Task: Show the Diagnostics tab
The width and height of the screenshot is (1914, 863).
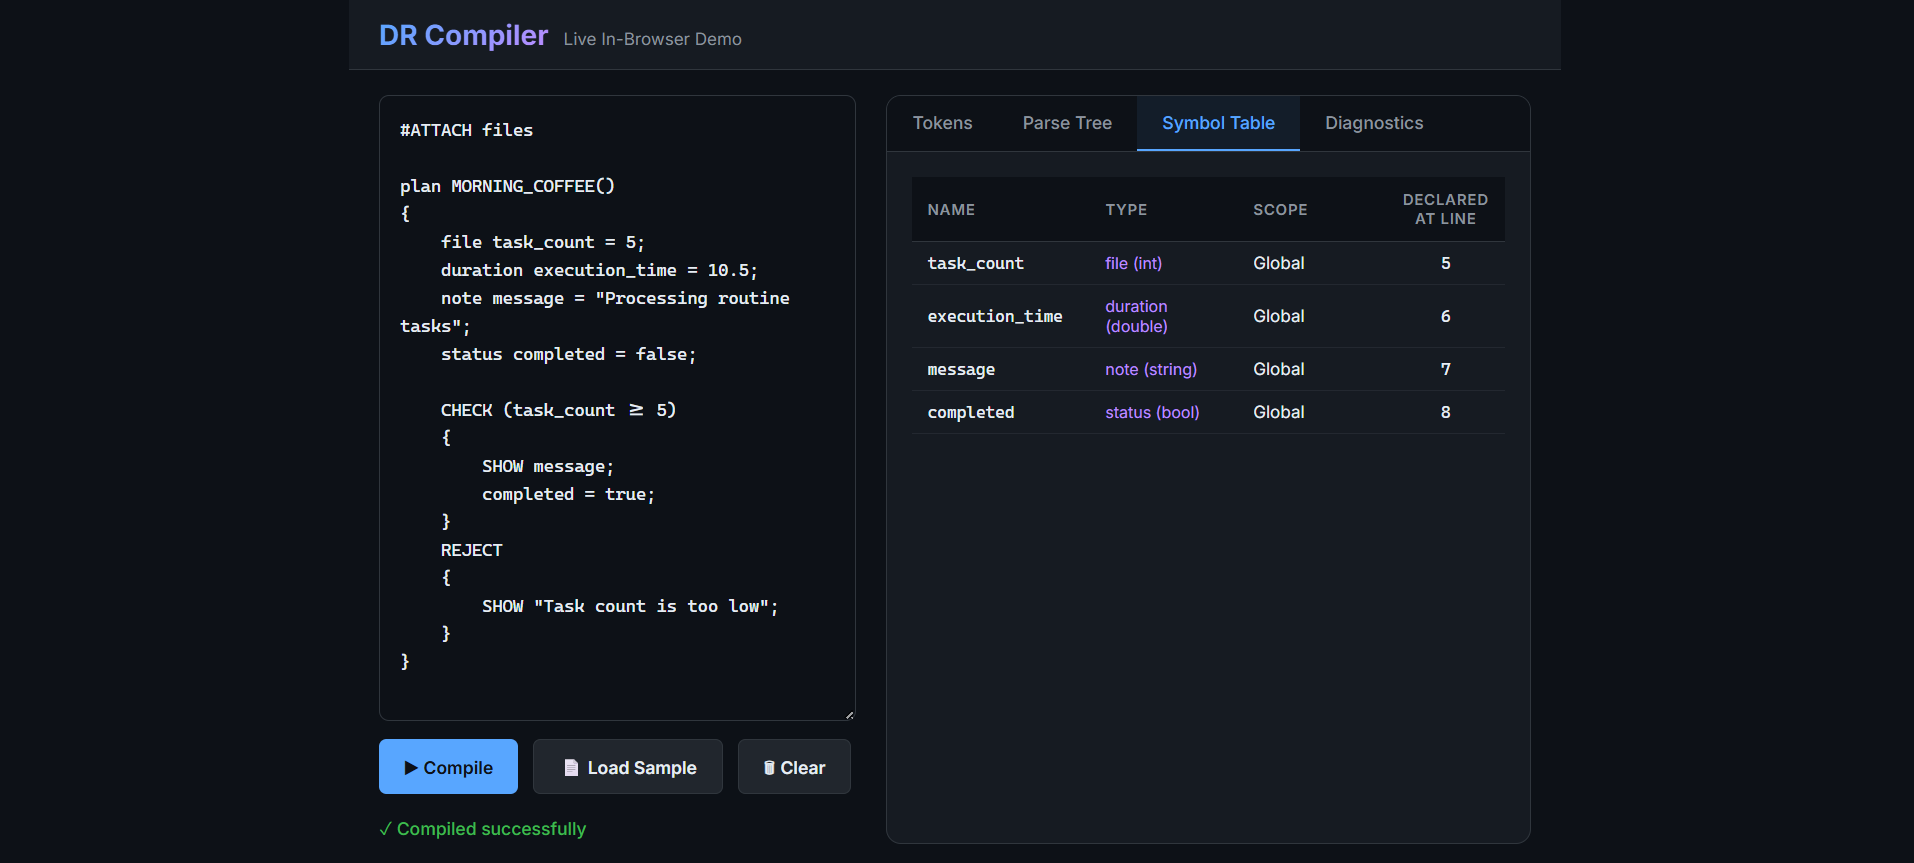Action: (x=1374, y=123)
